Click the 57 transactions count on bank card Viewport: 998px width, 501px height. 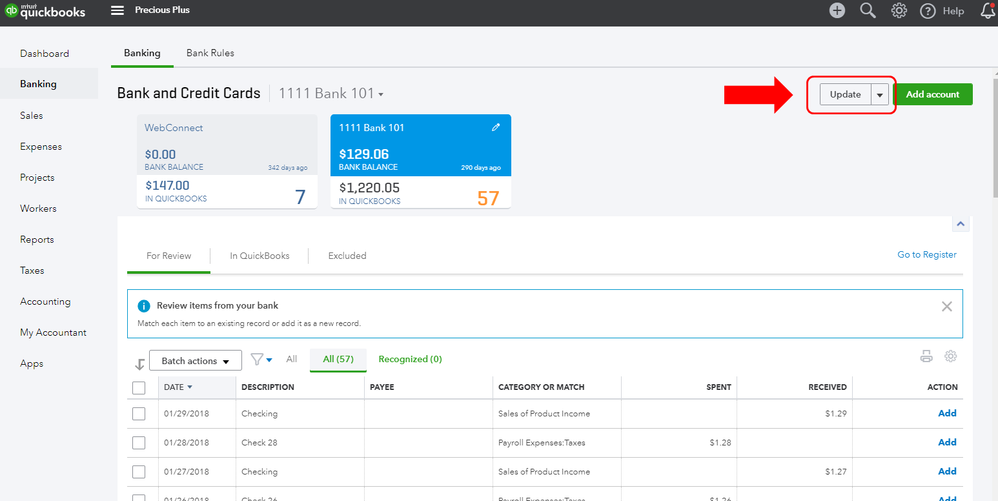[488, 198]
